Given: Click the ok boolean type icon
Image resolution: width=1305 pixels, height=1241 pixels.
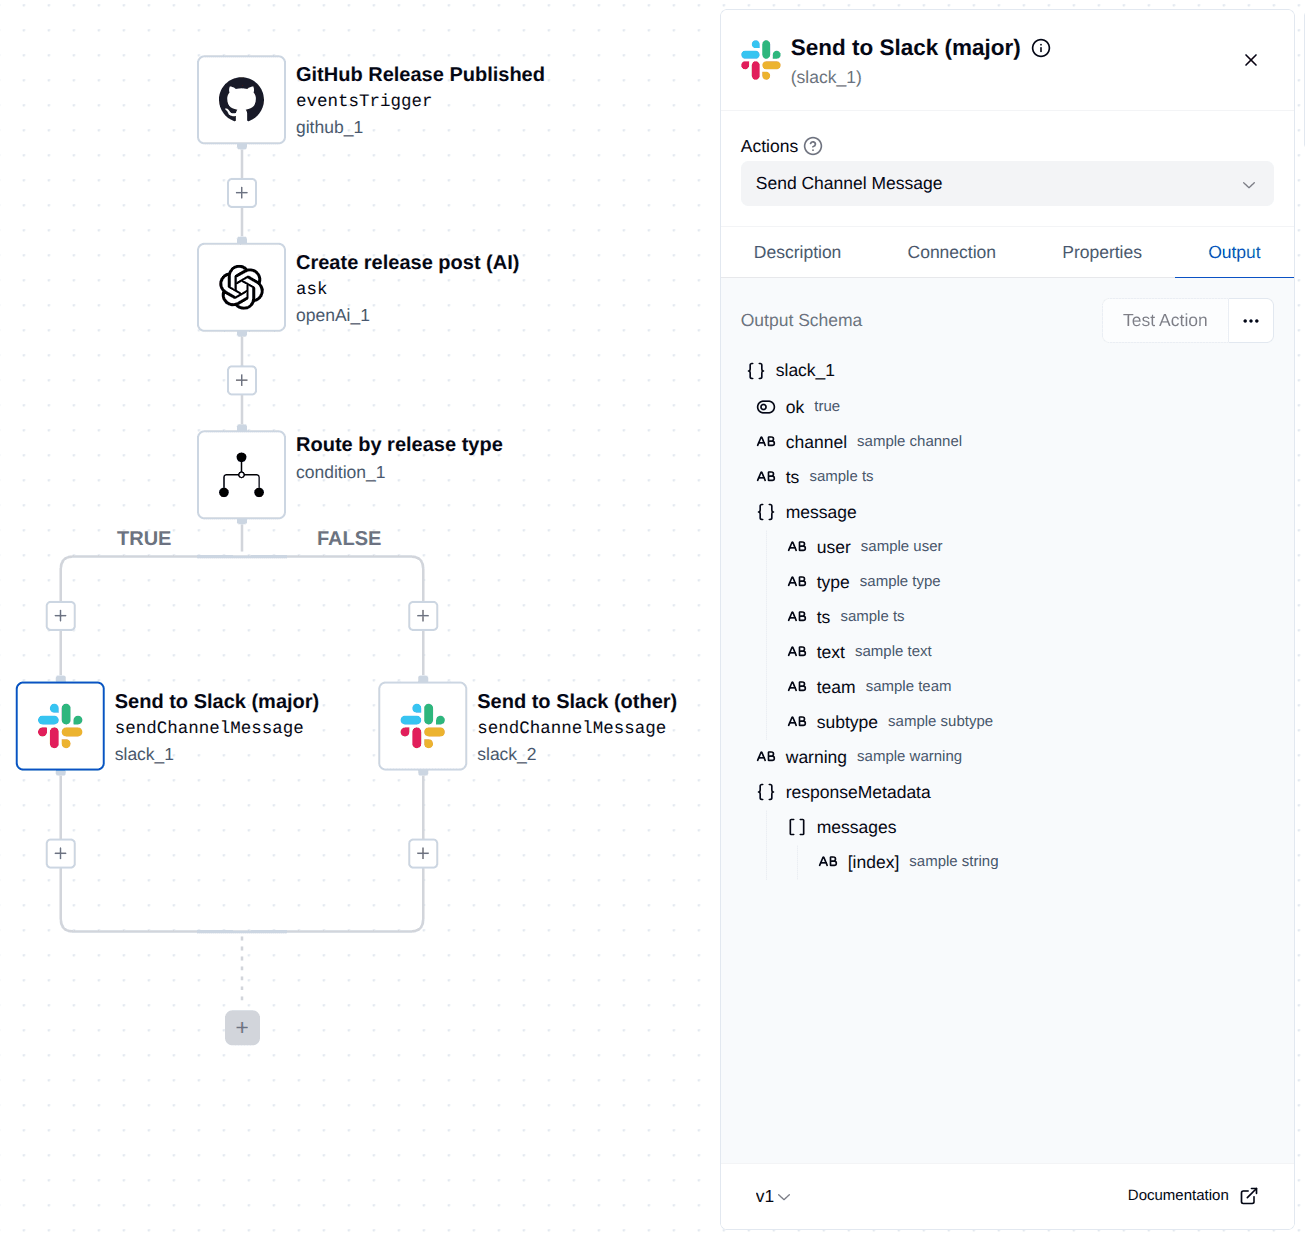Looking at the screenshot, I should coord(766,407).
